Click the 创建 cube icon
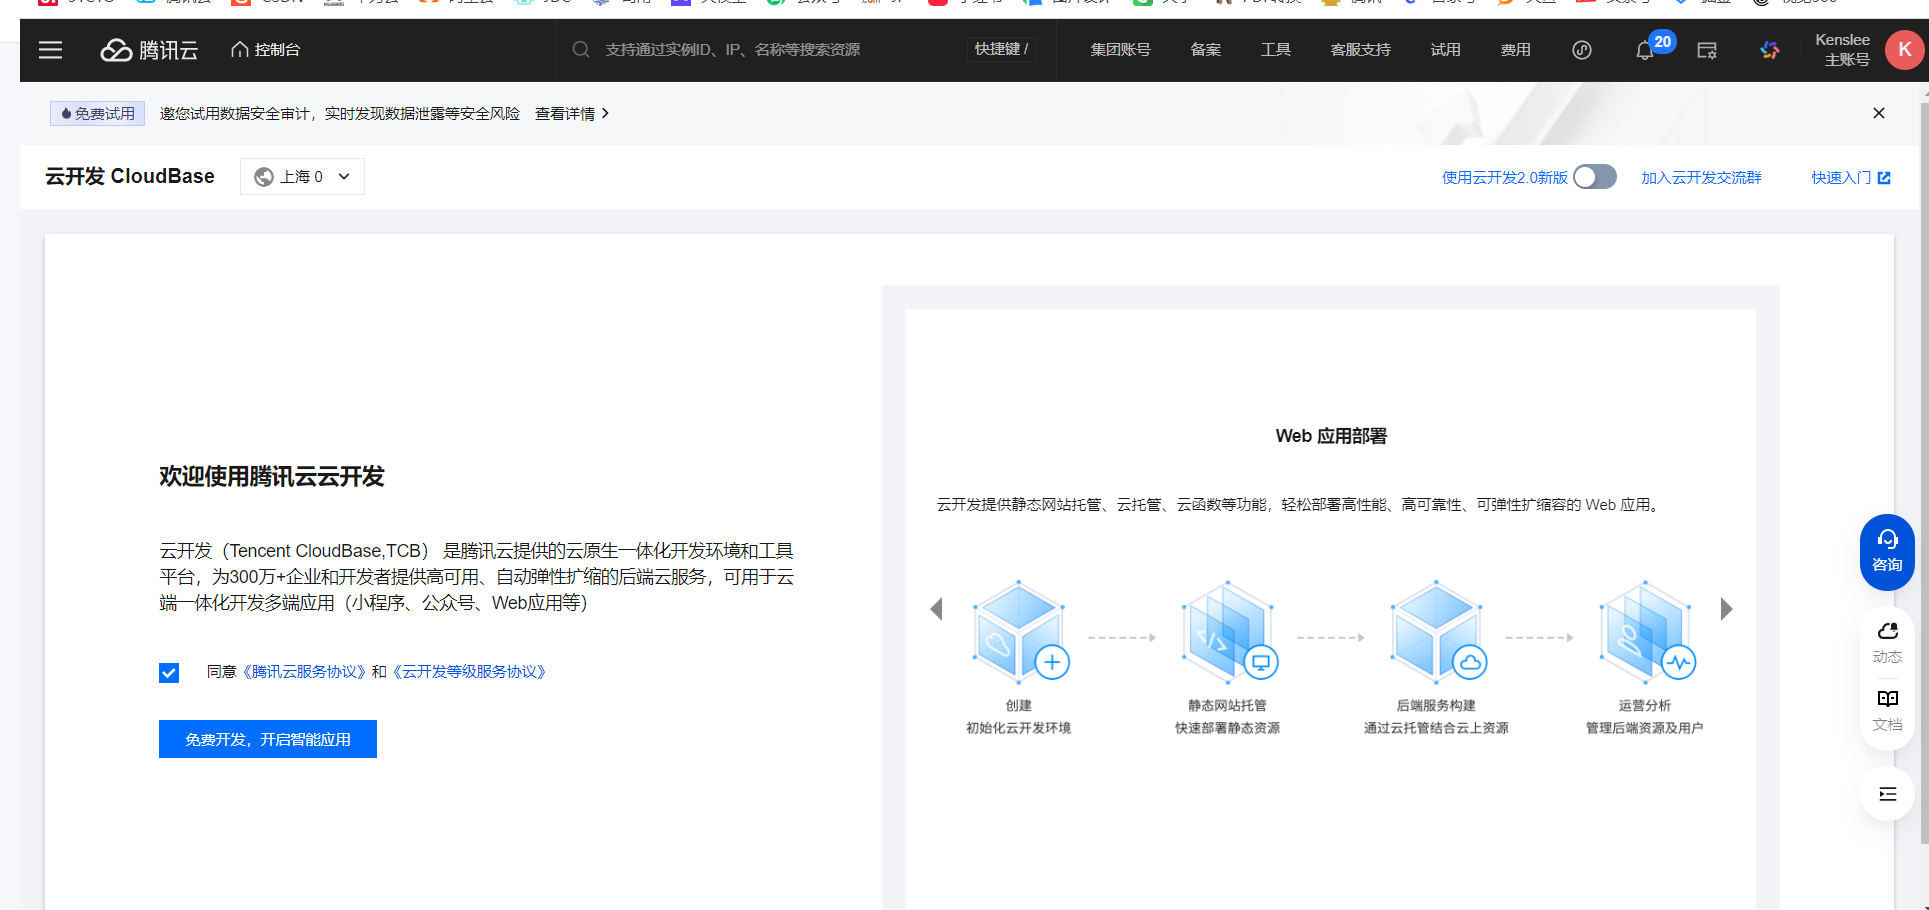This screenshot has width=1929, height=910. pyautogui.click(x=1019, y=632)
